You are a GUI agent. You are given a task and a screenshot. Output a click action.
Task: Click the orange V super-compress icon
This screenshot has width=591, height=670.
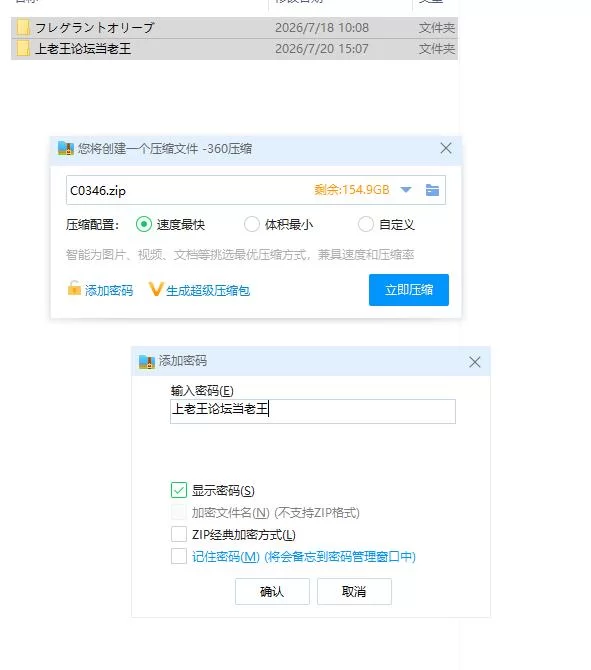156,289
